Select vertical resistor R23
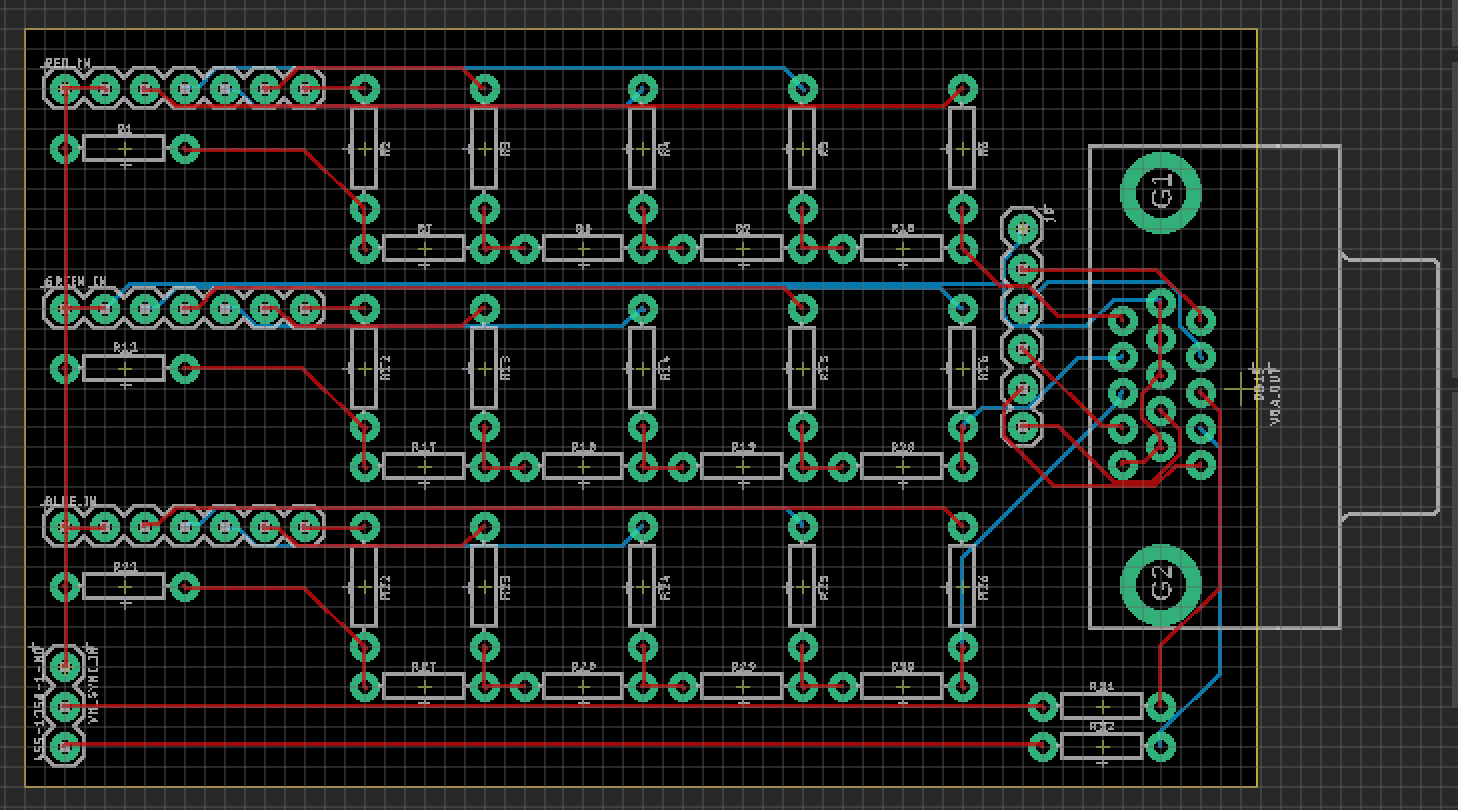This screenshot has height=810, width=1458. 484,586
